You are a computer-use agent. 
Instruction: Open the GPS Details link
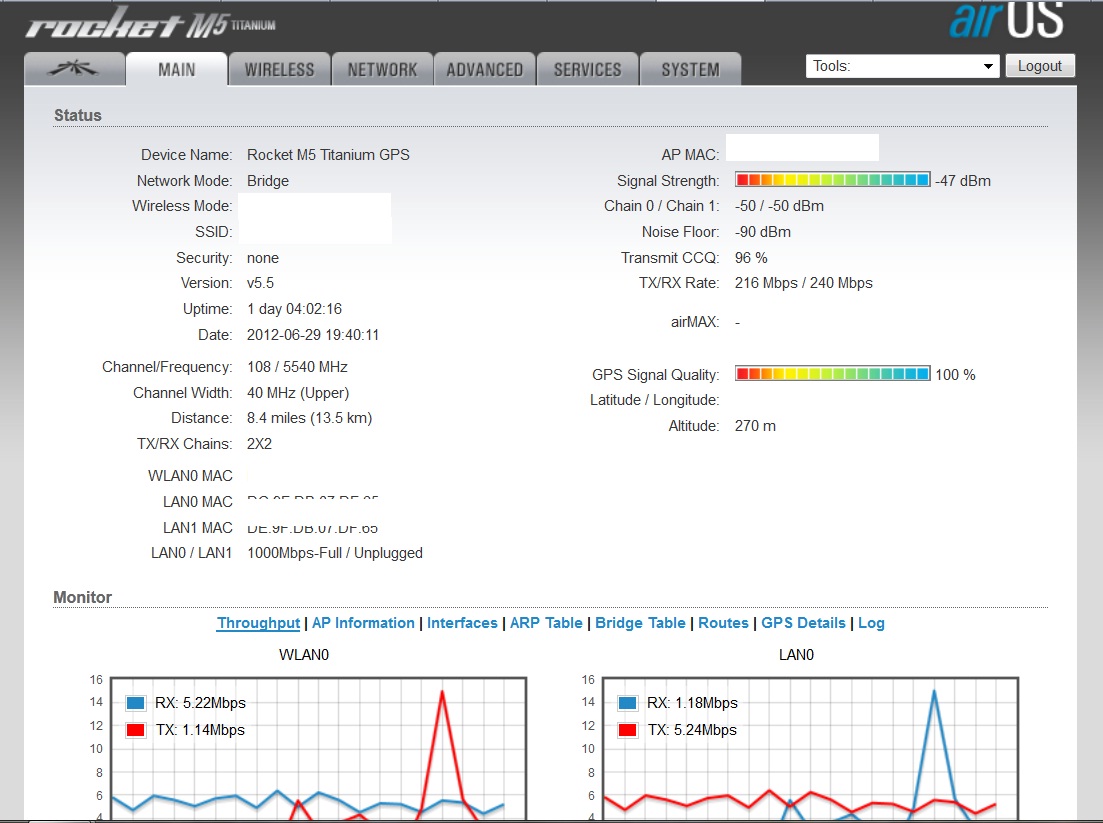pyautogui.click(x=803, y=623)
